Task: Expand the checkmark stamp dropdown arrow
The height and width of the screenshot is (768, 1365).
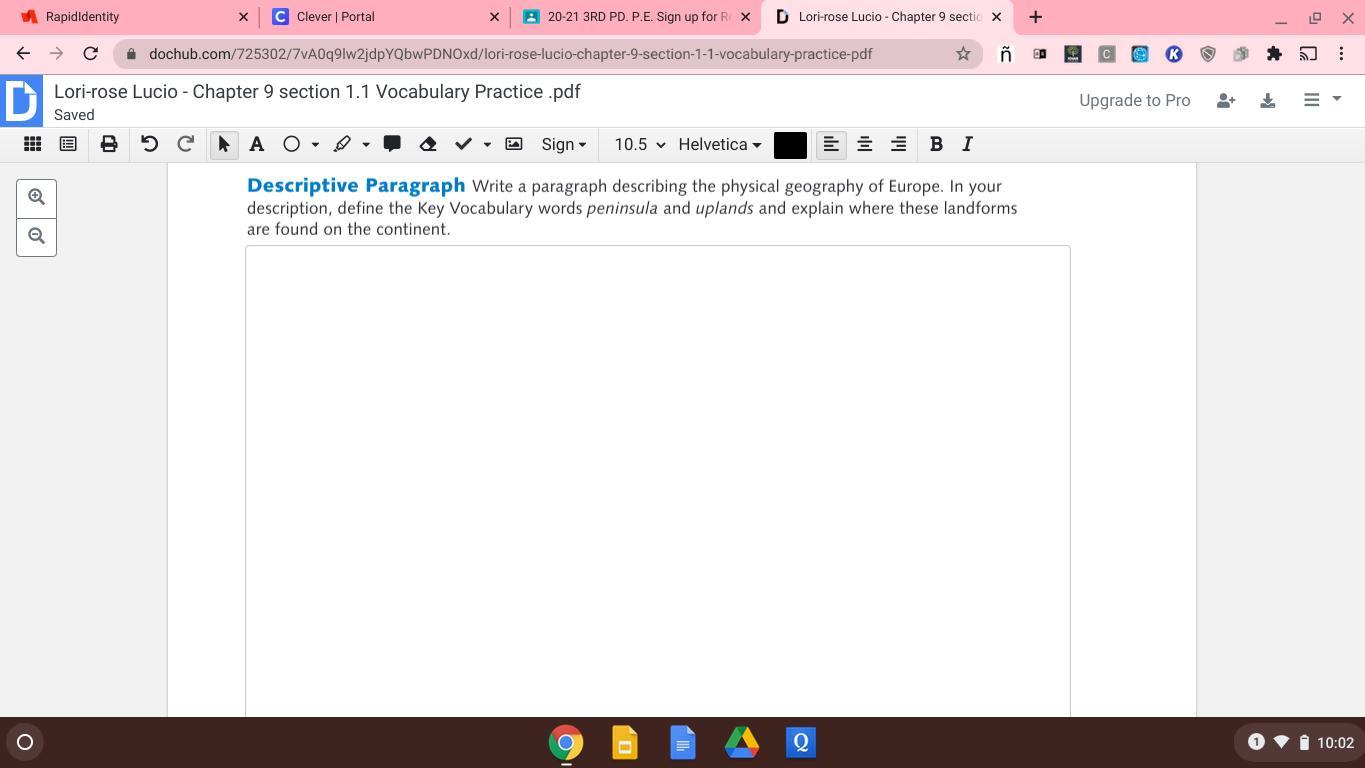Action: 487,145
